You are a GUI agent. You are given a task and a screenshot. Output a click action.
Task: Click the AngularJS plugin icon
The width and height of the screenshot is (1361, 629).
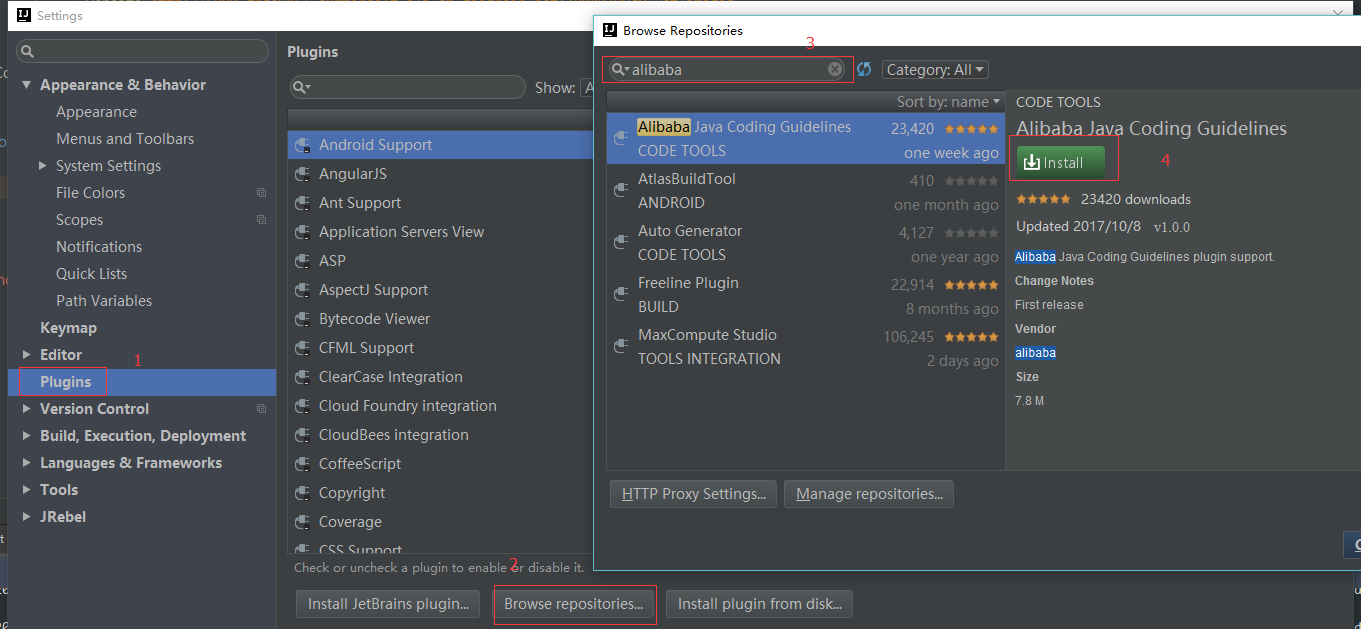point(302,175)
